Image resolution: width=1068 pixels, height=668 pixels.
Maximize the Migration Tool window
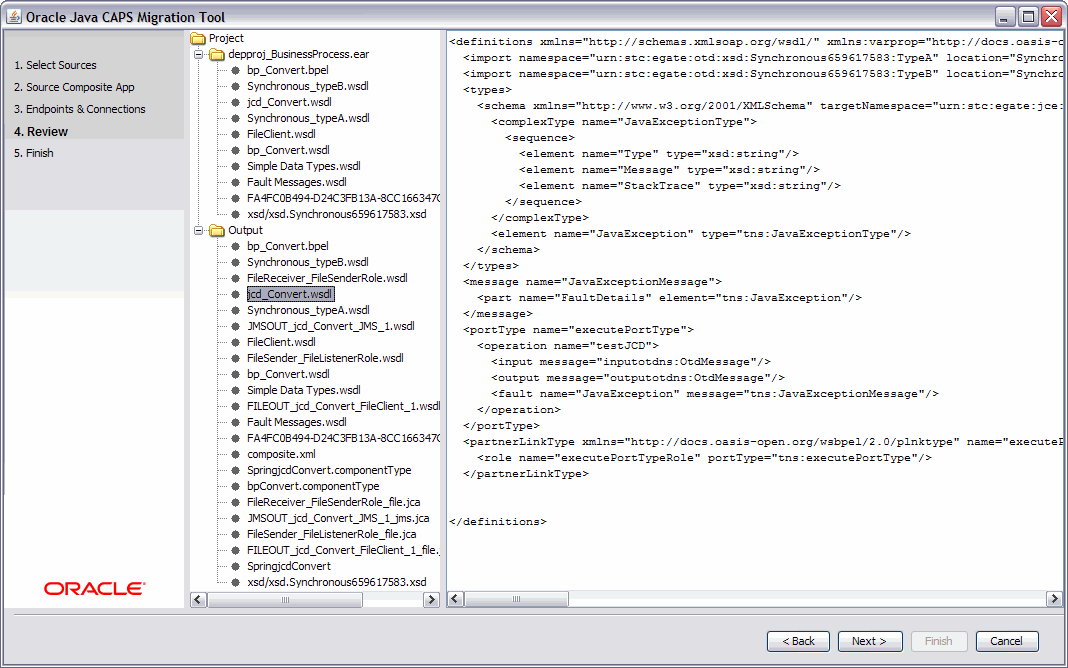point(1028,16)
